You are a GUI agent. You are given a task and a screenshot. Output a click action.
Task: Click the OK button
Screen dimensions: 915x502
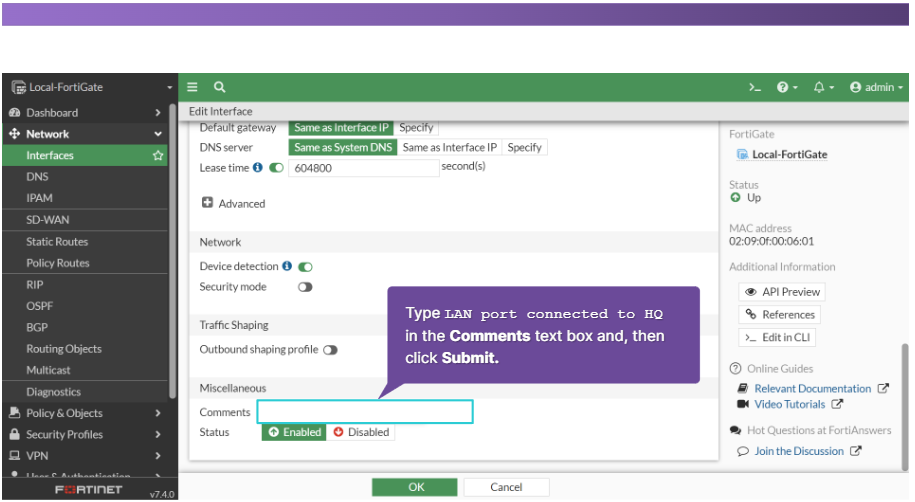point(415,487)
